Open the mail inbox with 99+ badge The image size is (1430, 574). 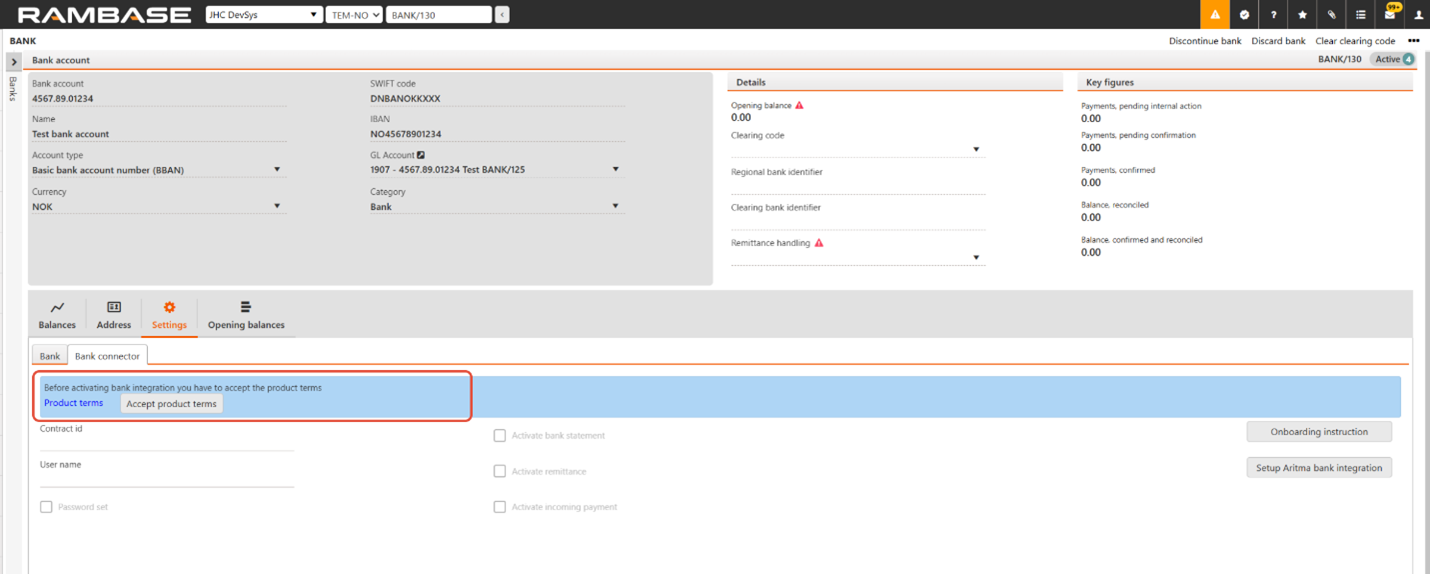point(1390,15)
